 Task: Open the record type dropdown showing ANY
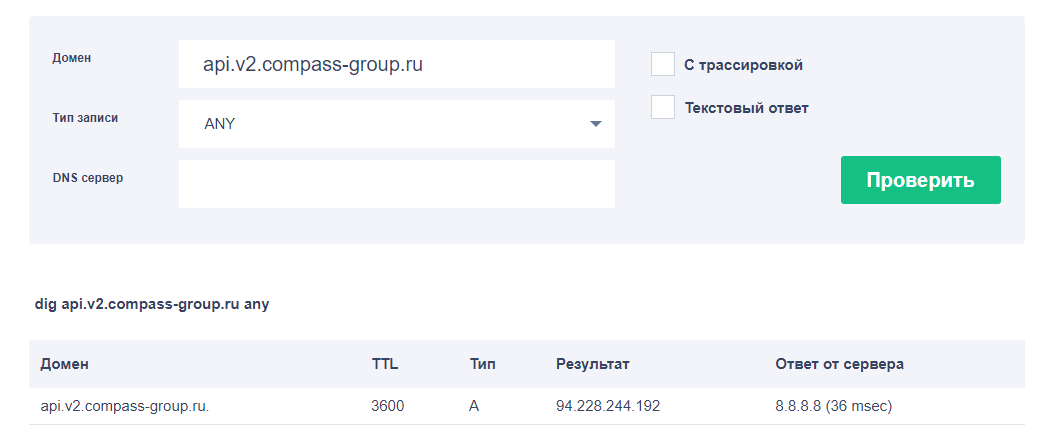click(x=396, y=124)
